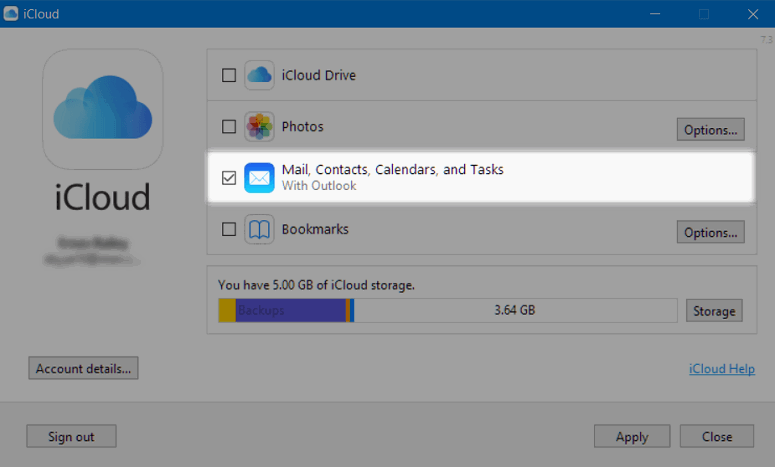The image size is (775, 467).
Task: Open the iCloud Help link
Action: coord(721,369)
